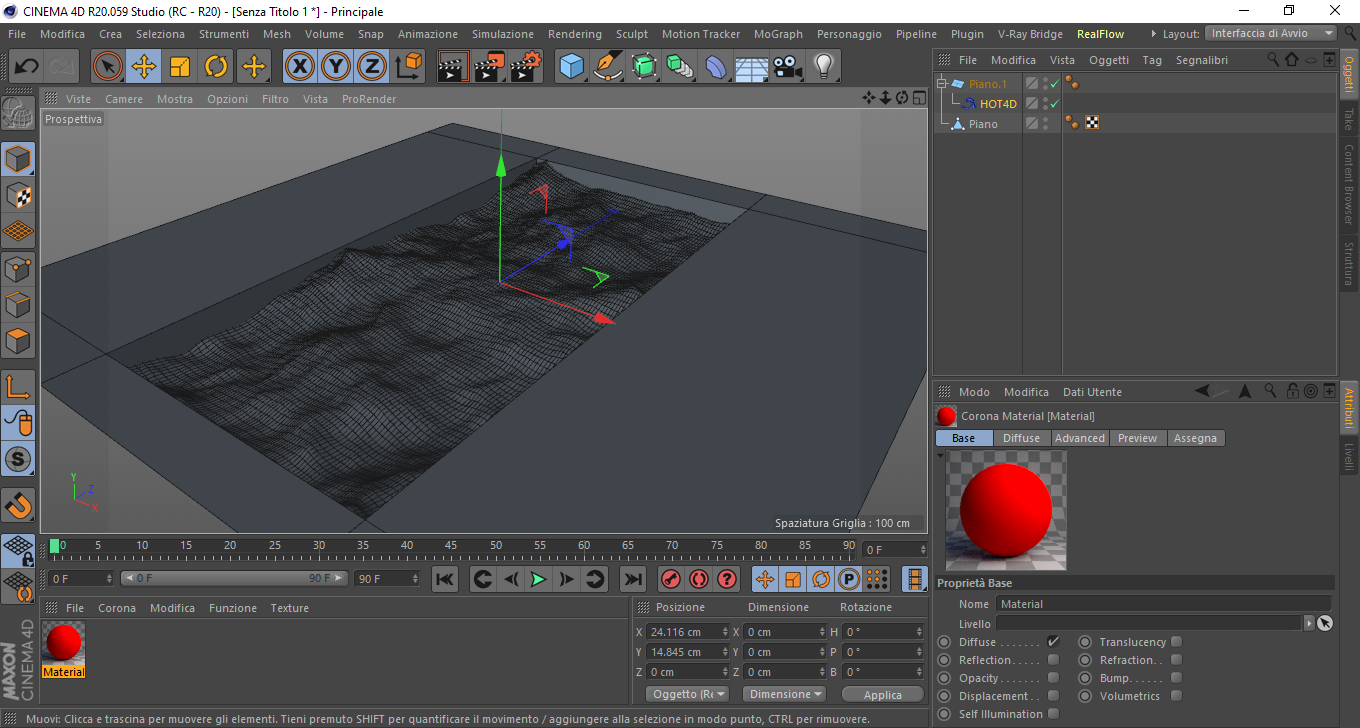This screenshot has width=1360, height=728.
Task: Open the RealFlow menu
Action: click(x=1100, y=34)
